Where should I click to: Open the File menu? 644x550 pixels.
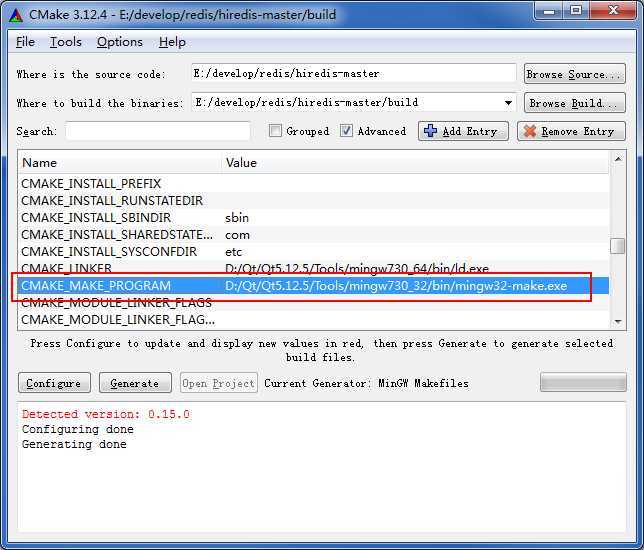click(x=25, y=42)
